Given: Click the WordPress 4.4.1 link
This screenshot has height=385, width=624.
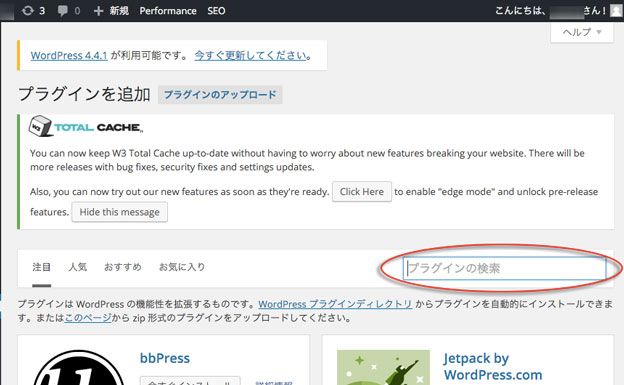Looking at the screenshot, I should (69, 55).
